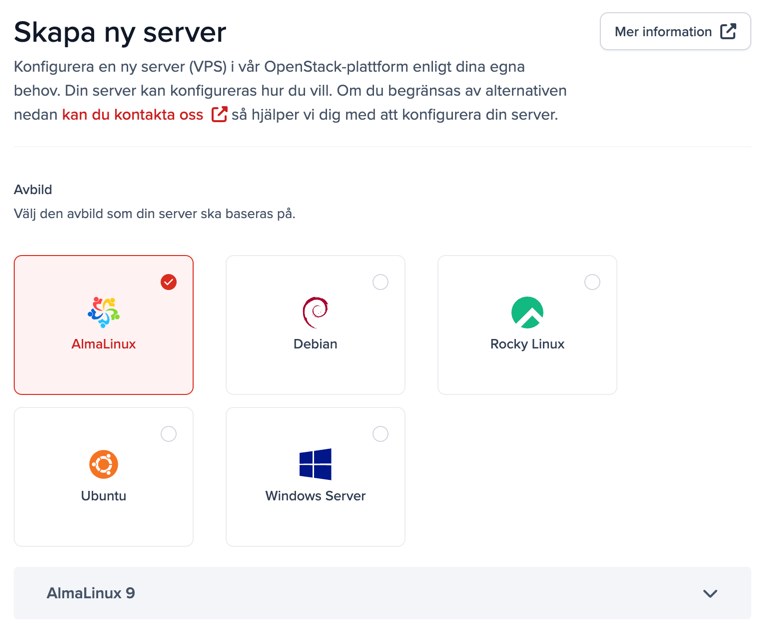Viewport: 763px width, 630px height.
Task: Click the blue Windows logo
Action: pyautogui.click(x=315, y=464)
